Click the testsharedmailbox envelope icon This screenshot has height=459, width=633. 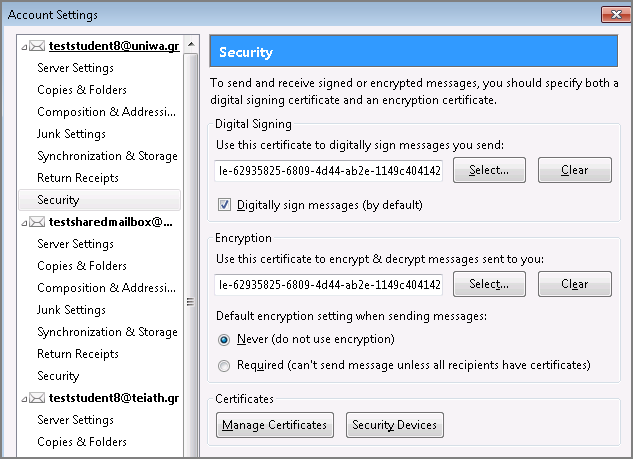[37, 222]
